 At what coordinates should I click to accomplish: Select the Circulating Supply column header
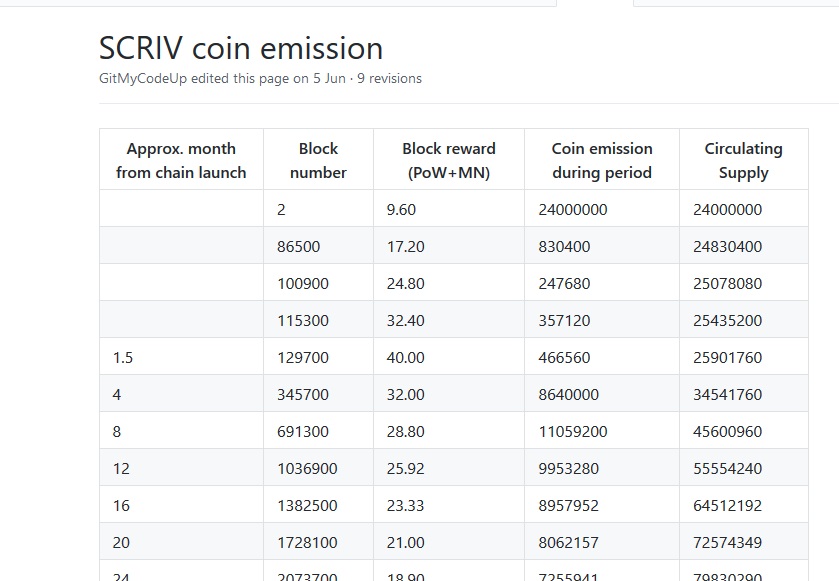(x=743, y=160)
